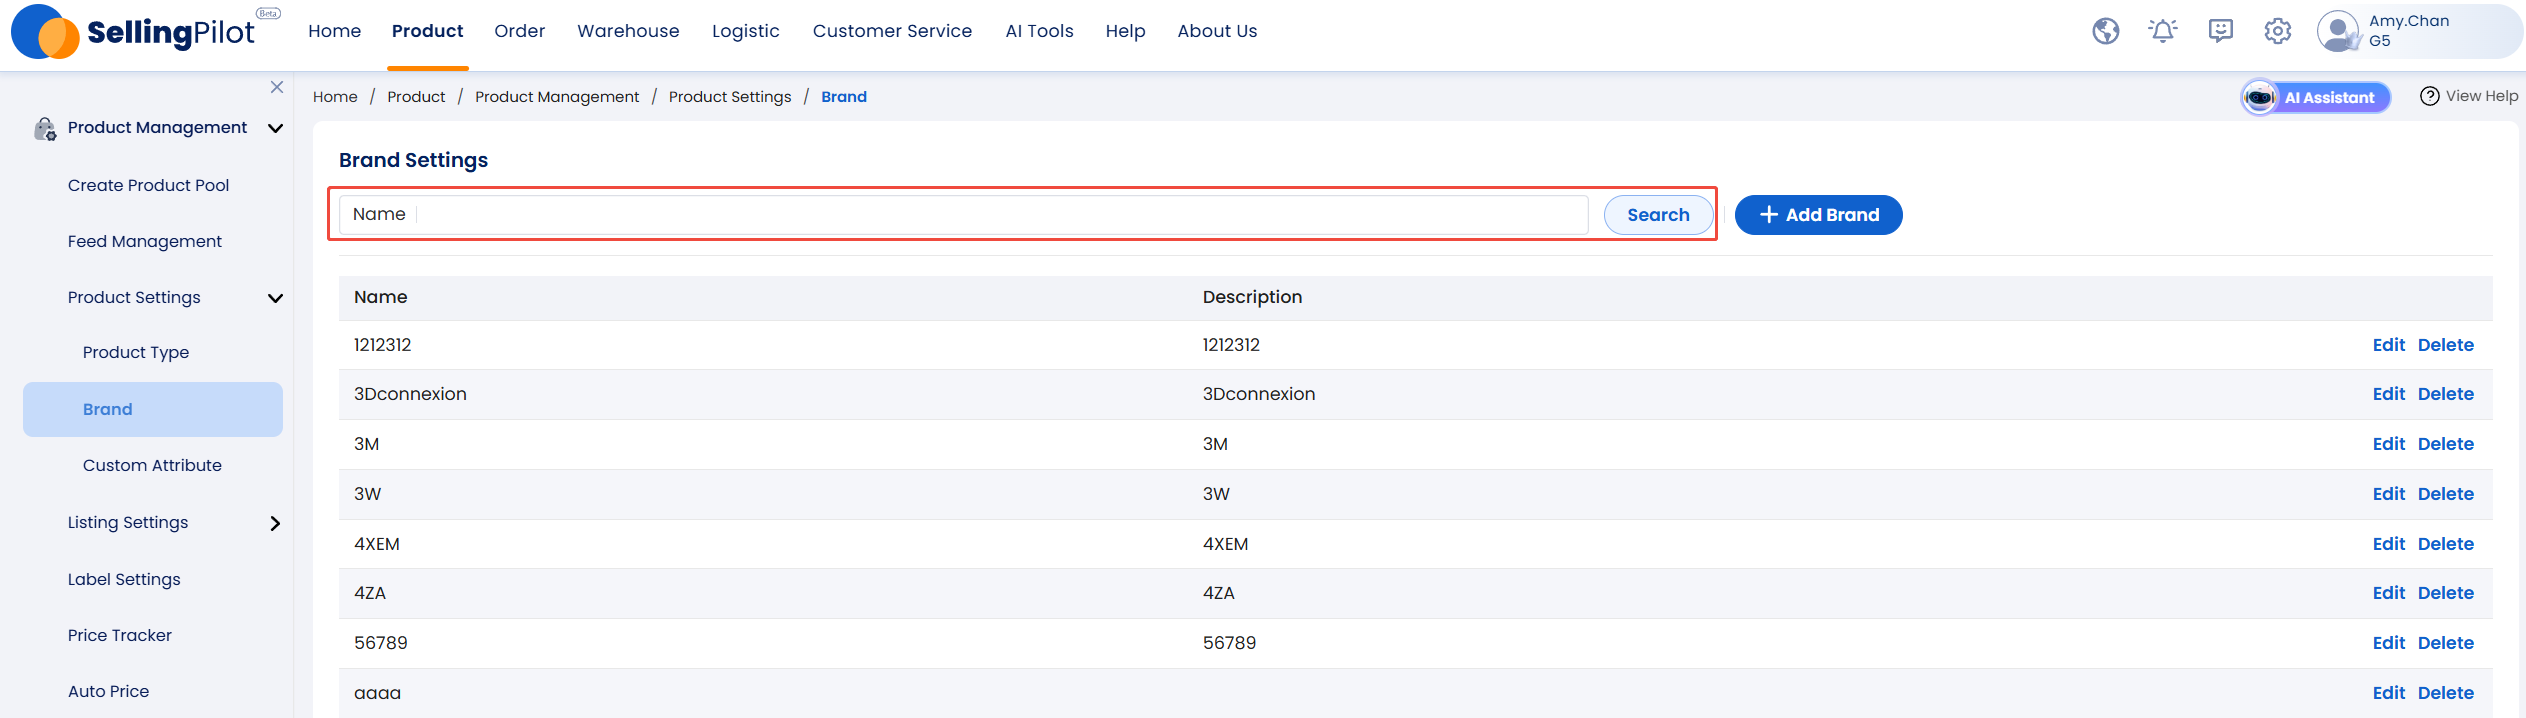Edit the 4ZA brand
Image resolution: width=2526 pixels, height=718 pixels.
tap(2389, 593)
